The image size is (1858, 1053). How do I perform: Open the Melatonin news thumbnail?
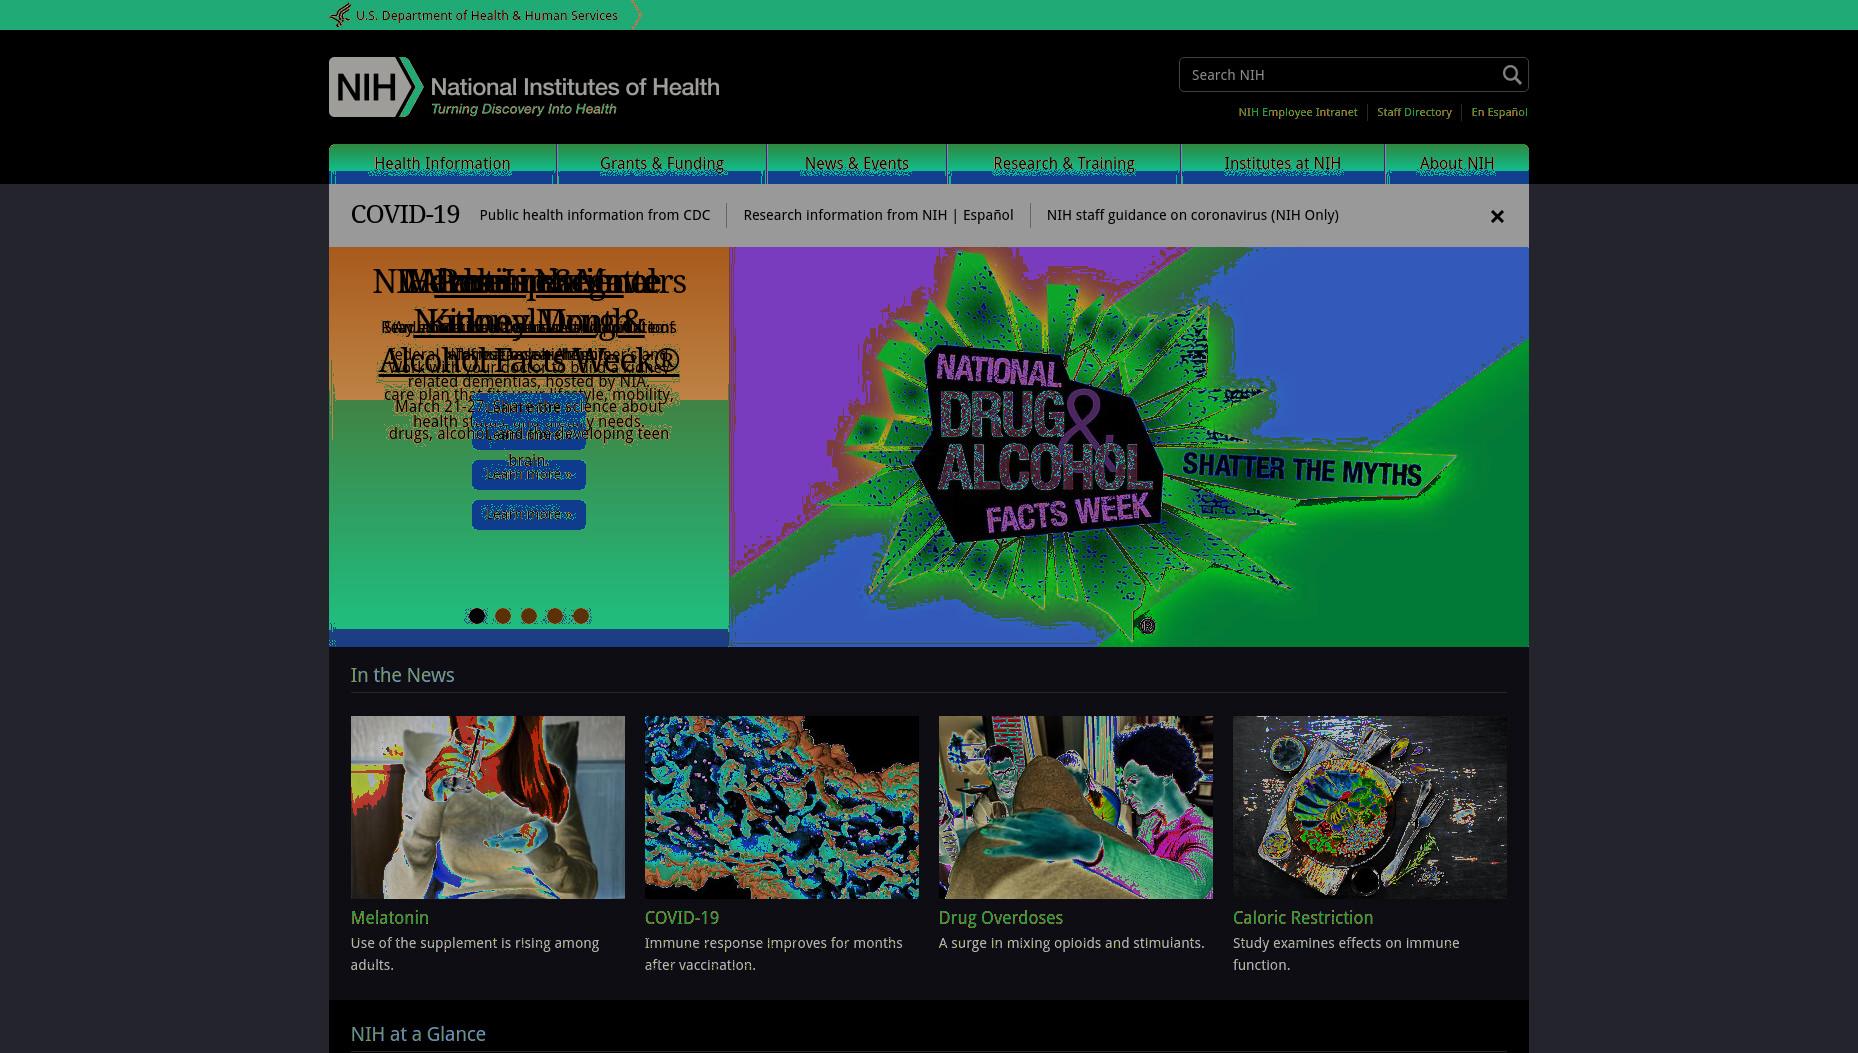click(x=488, y=807)
